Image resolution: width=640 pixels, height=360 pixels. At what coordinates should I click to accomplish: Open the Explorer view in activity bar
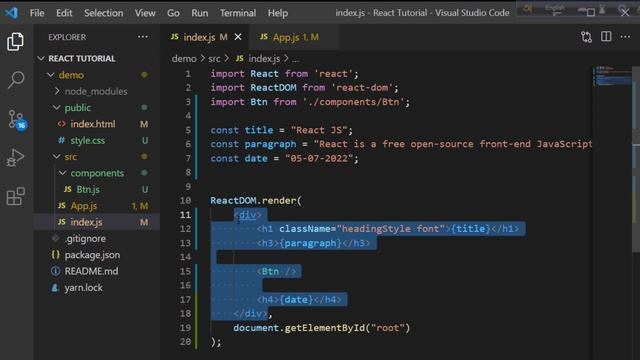[16, 42]
